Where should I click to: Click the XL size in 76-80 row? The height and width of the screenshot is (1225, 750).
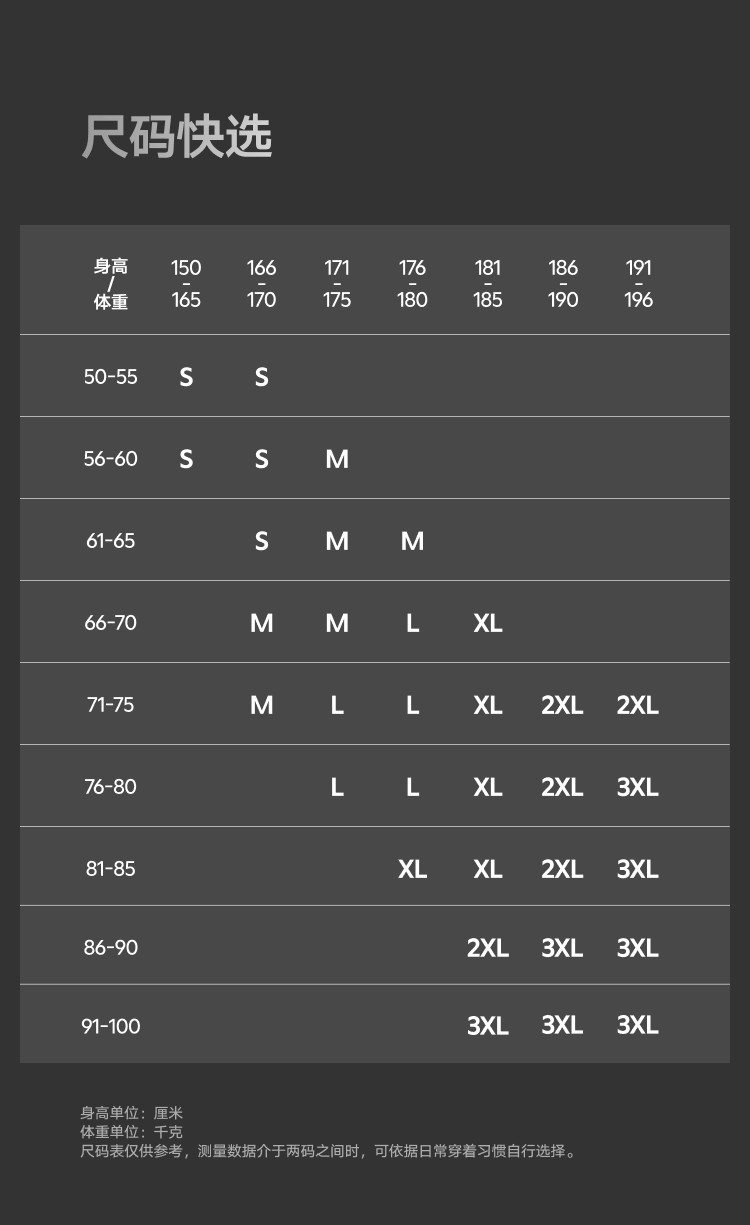click(x=488, y=787)
